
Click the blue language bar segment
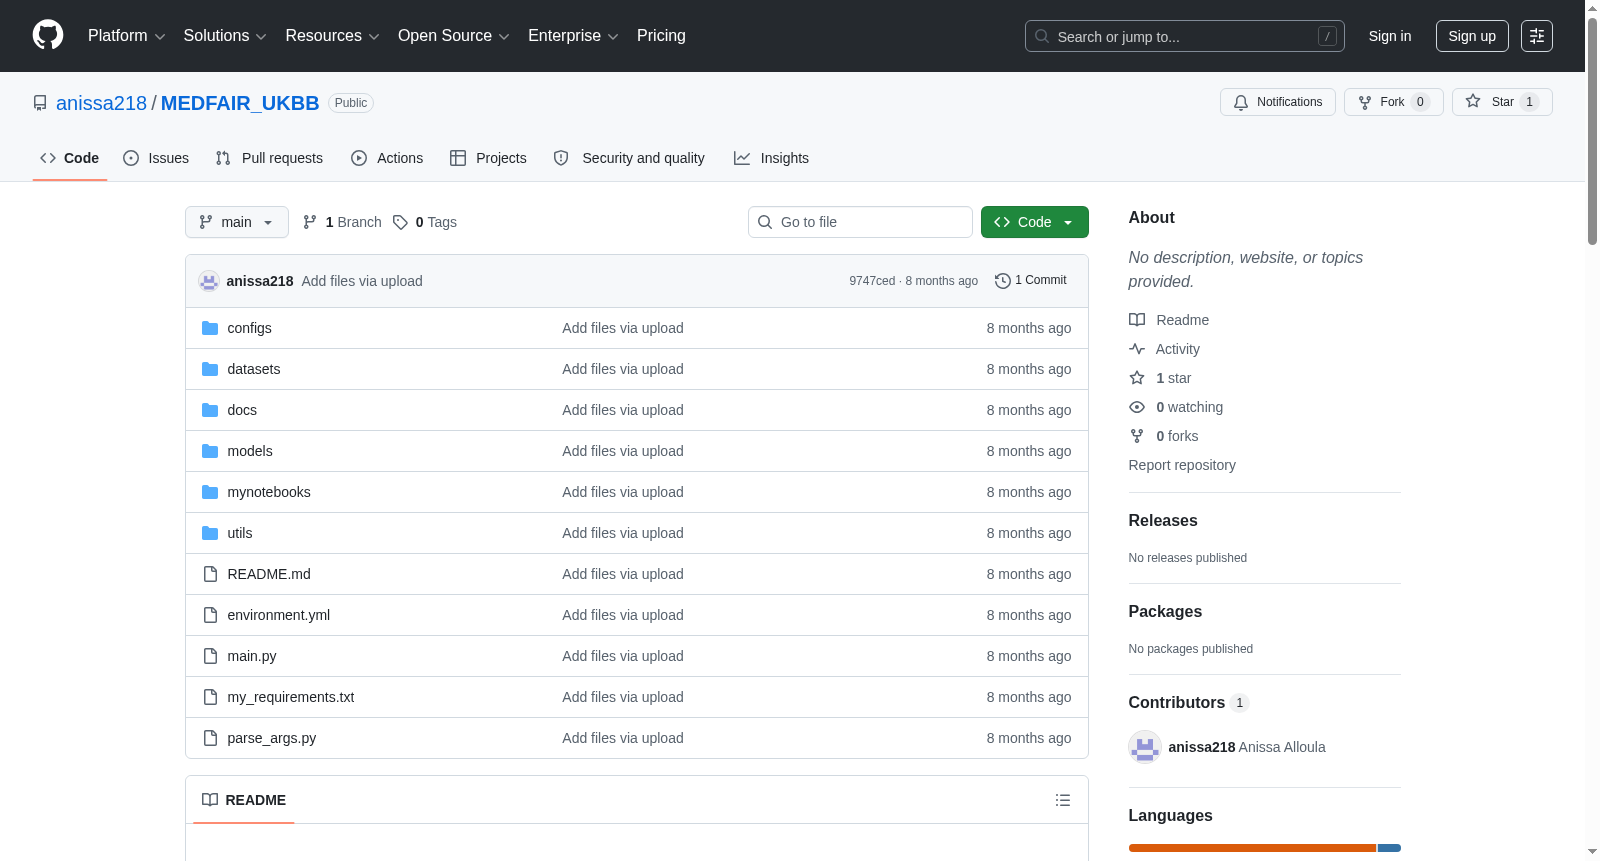1389,848
